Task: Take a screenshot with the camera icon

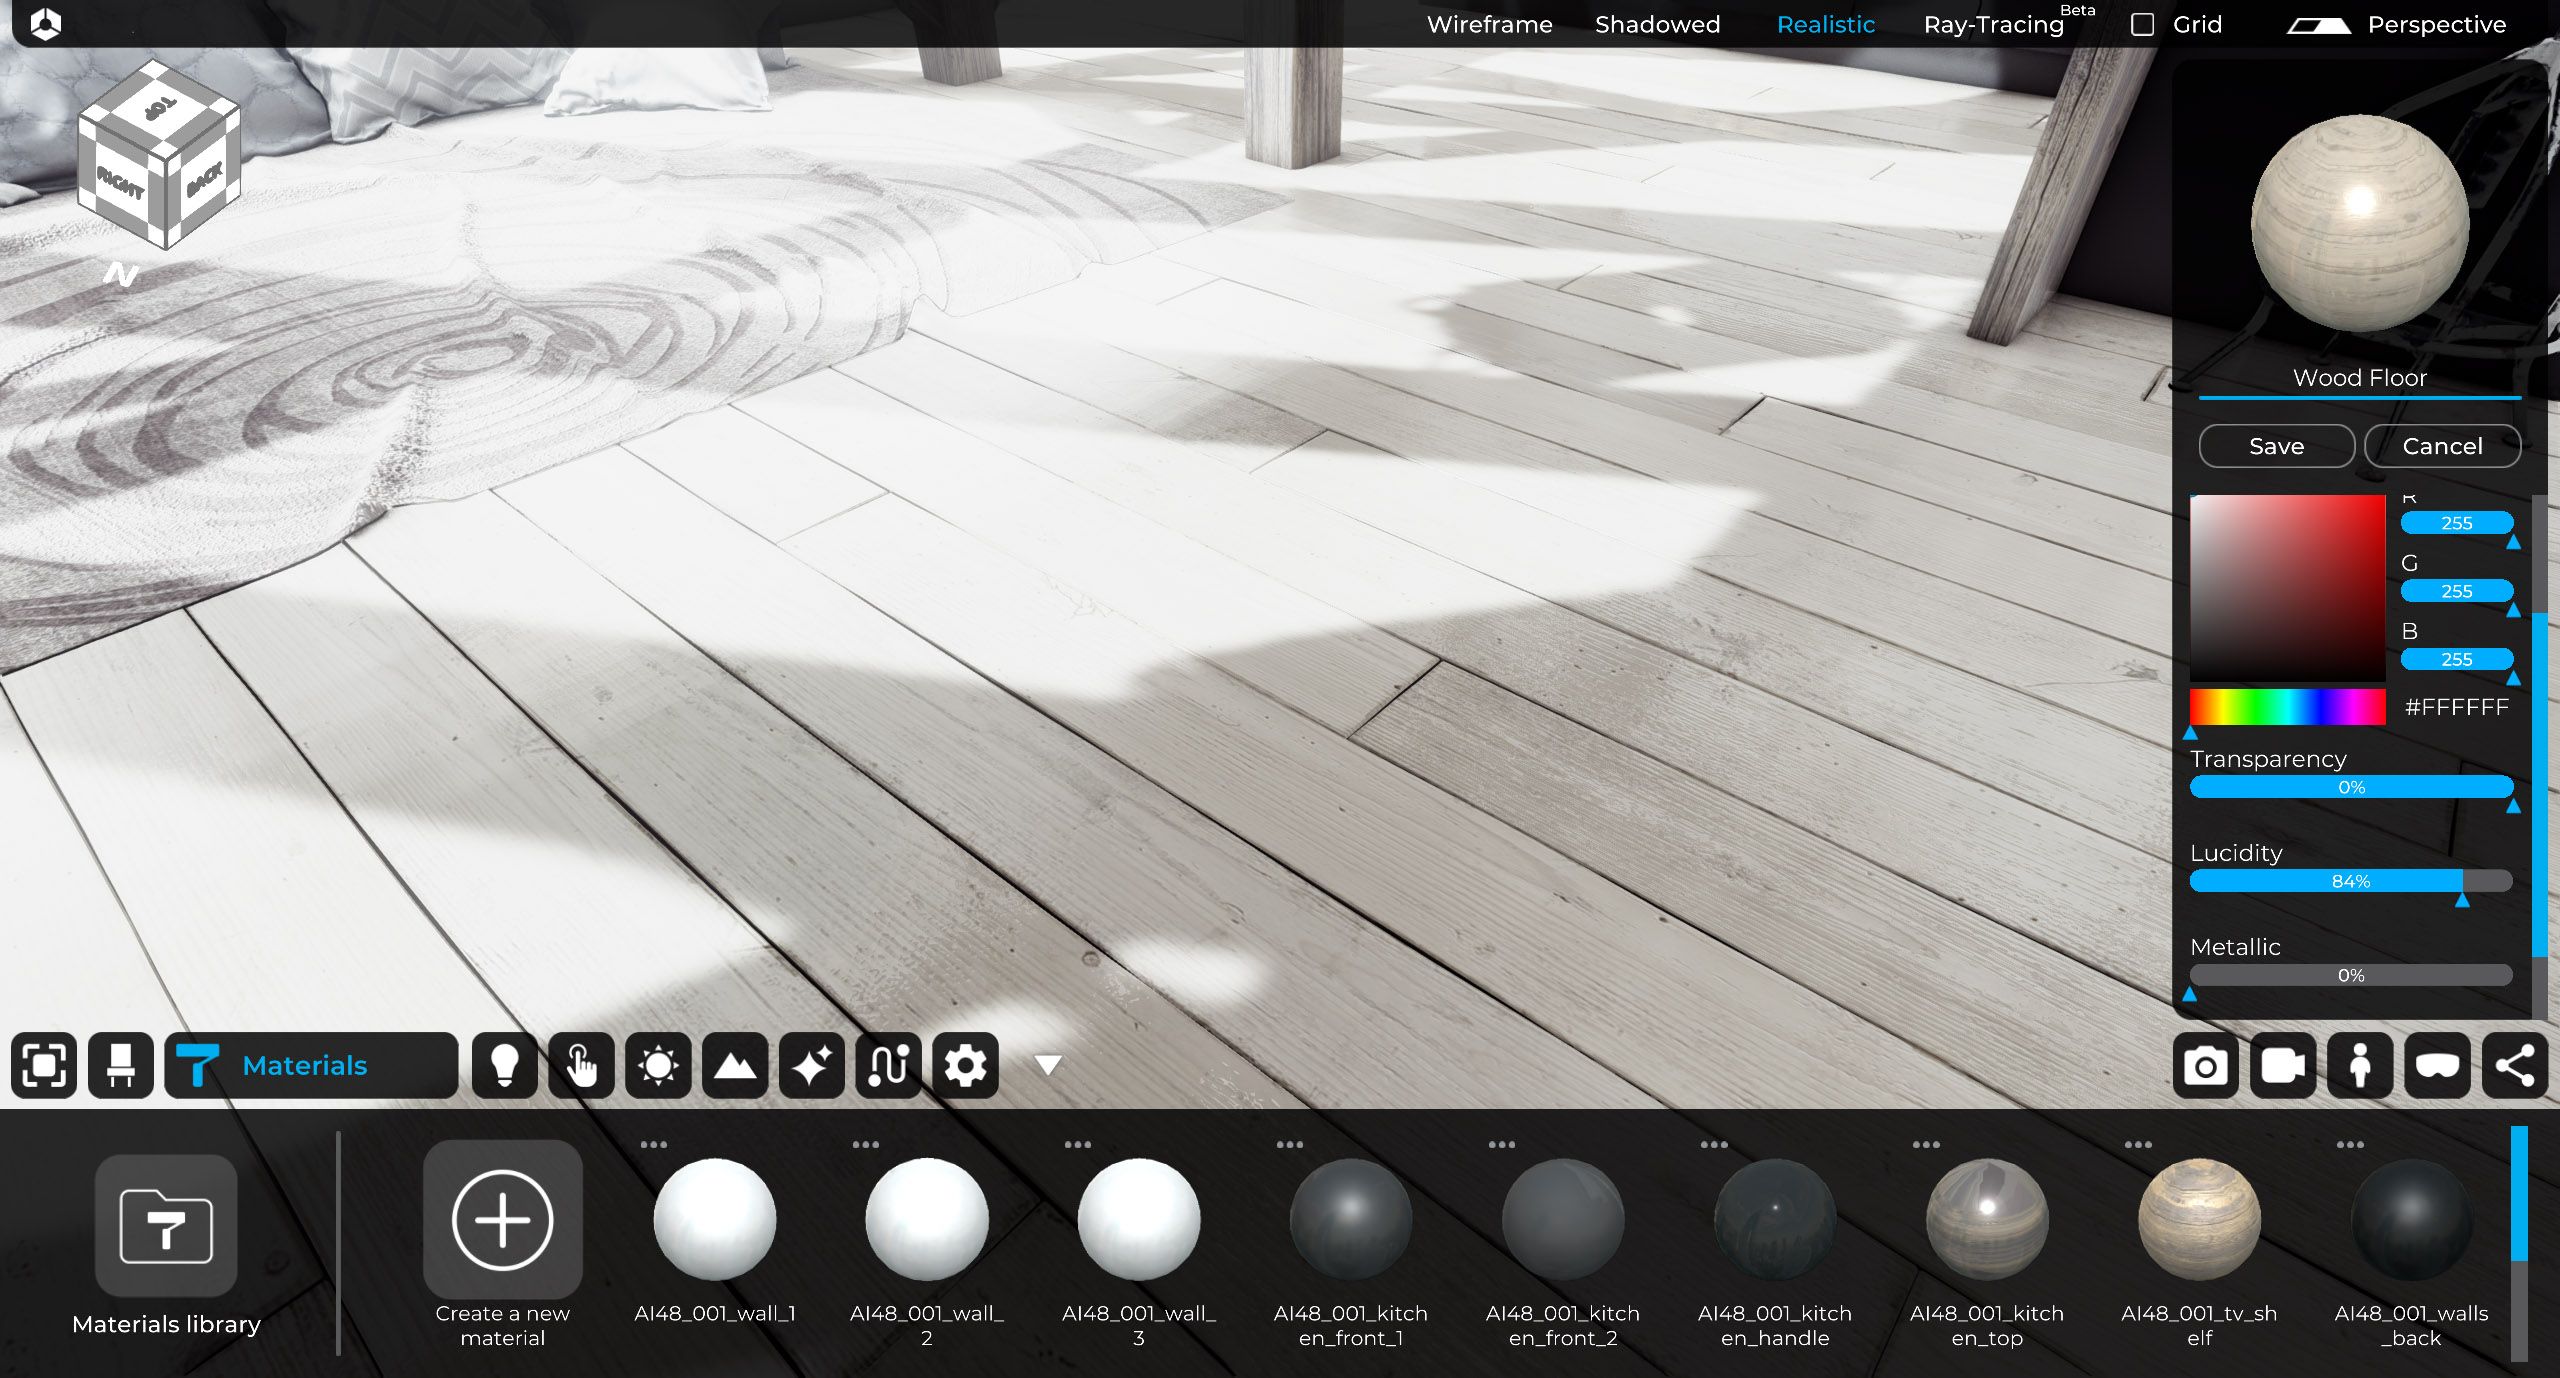Action: (2205, 1065)
